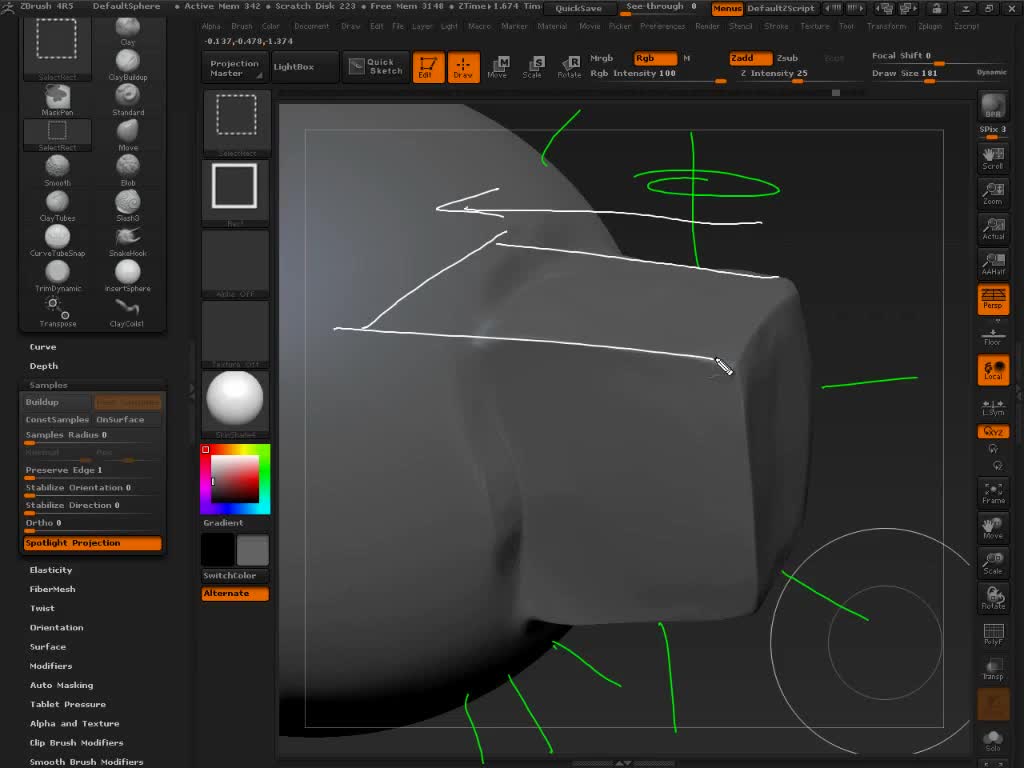Image resolution: width=1024 pixels, height=768 pixels.
Task: Toggle Rgb paint mode
Action: tap(655, 58)
